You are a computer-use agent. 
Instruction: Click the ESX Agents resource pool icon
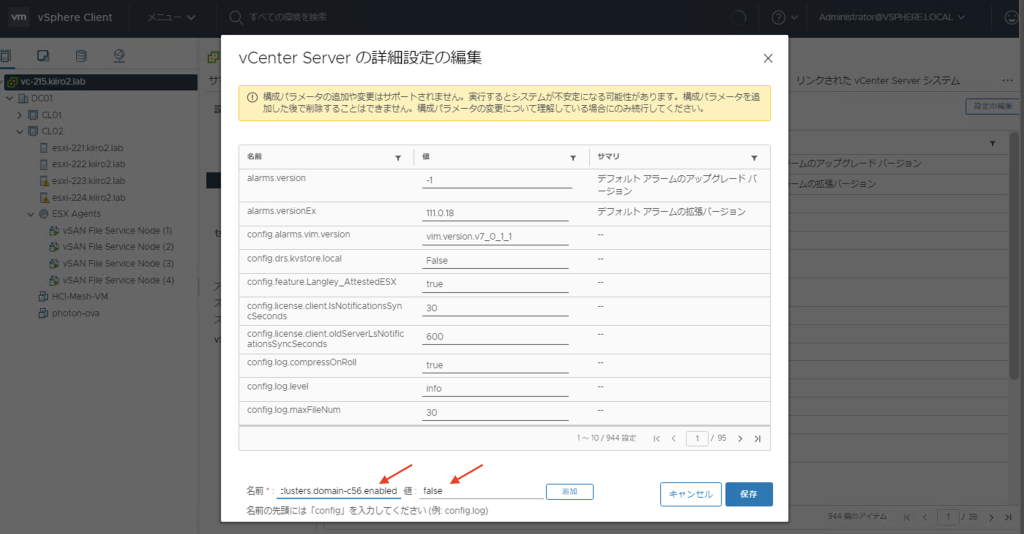tap(44, 214)
